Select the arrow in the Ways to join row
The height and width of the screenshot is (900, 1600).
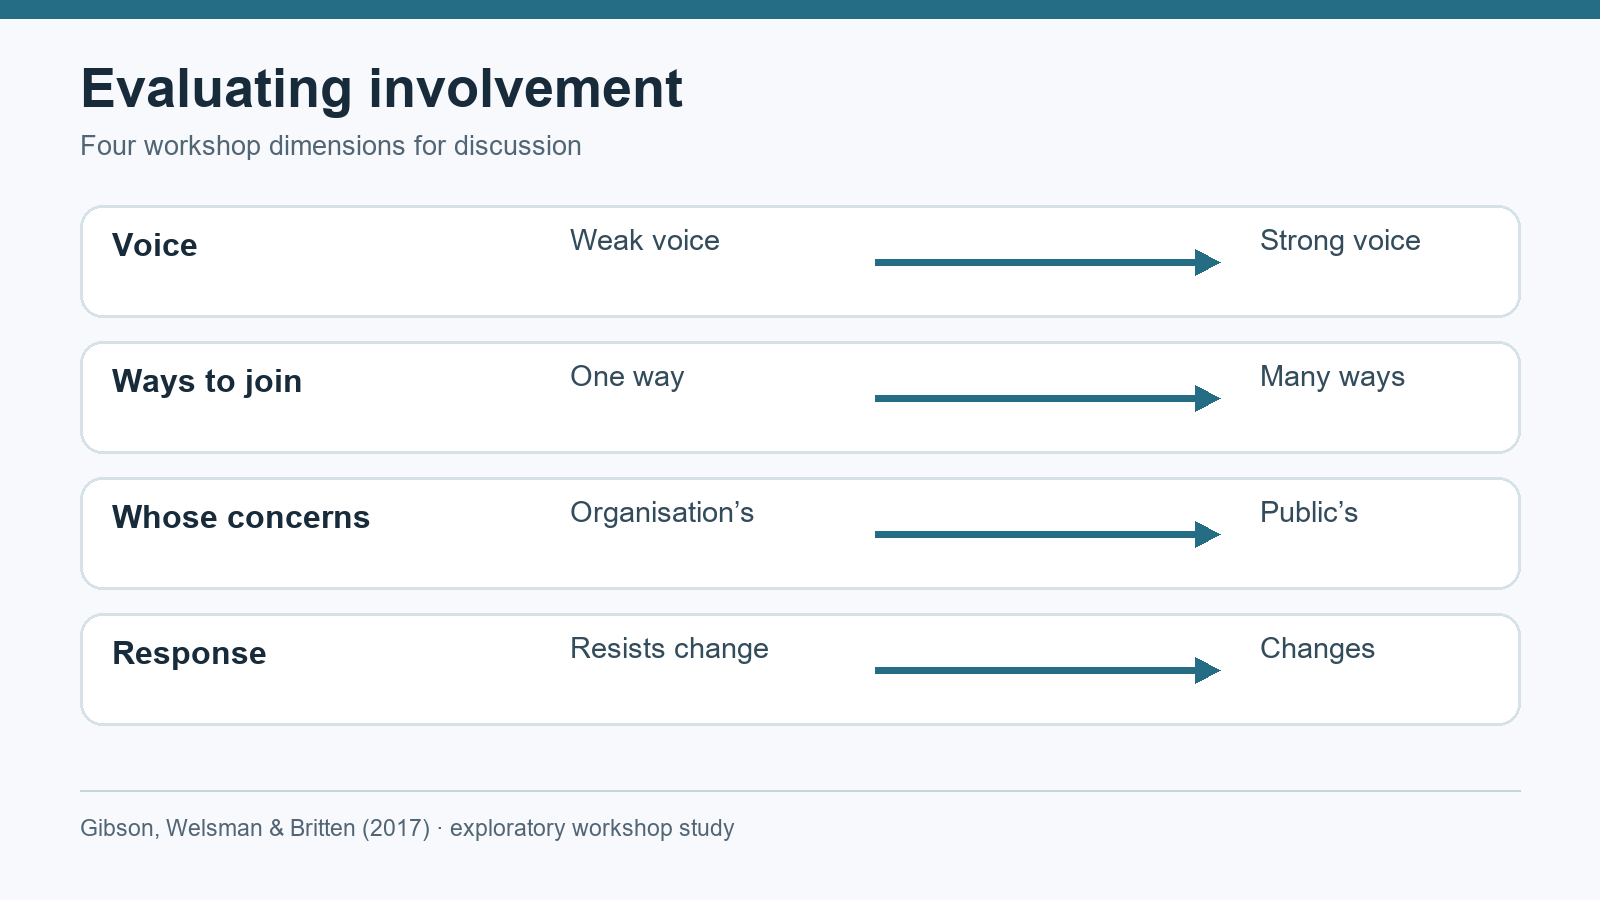(1047, 398)
